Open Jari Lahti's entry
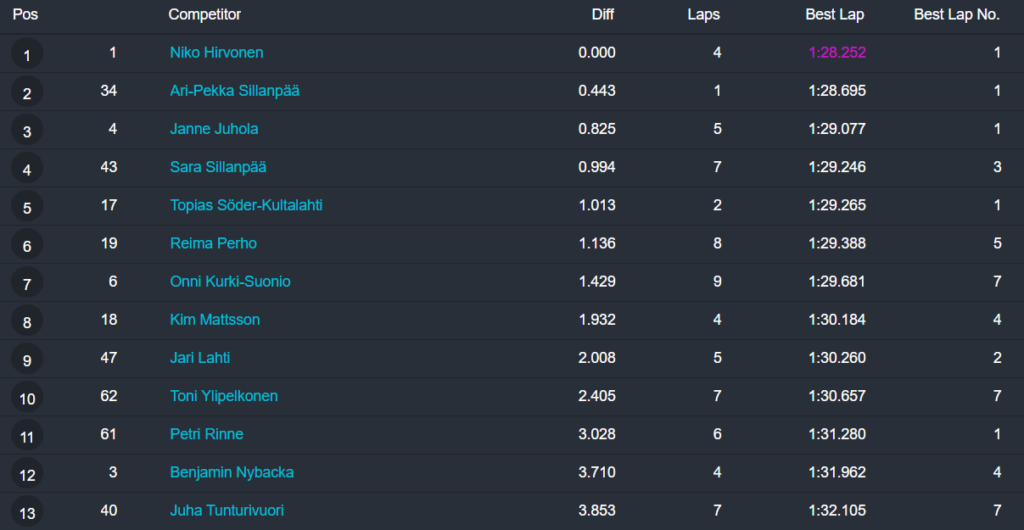The height and width of the screenshot is (530, 1024). (200, 358)
